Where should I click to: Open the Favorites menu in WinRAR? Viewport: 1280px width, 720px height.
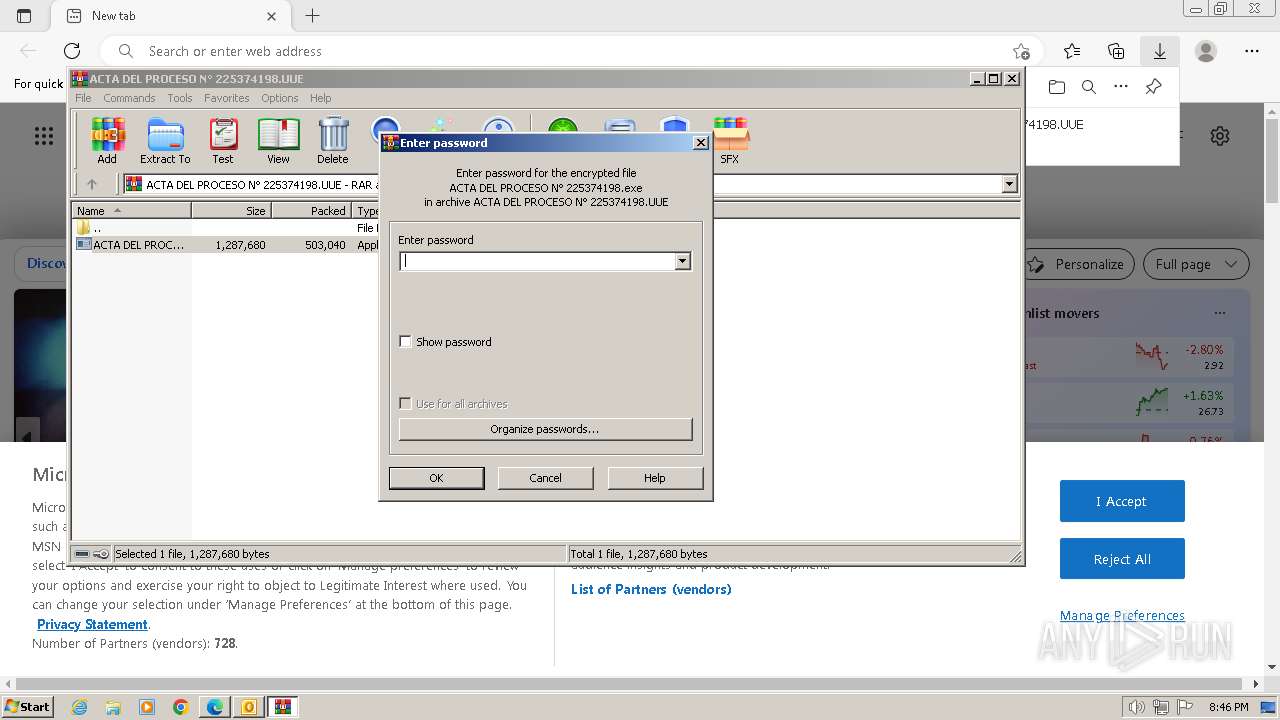(227, 98)
